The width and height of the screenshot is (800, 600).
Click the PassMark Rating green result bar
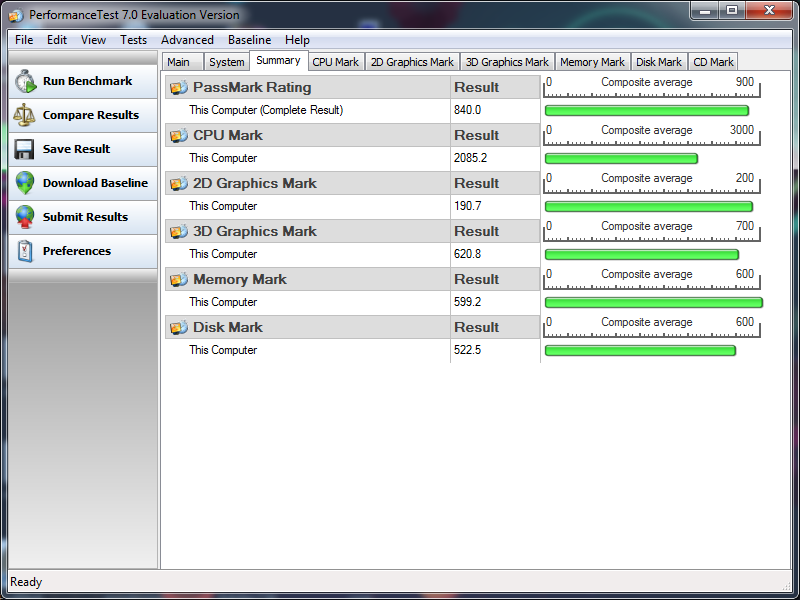pos(646,111)
